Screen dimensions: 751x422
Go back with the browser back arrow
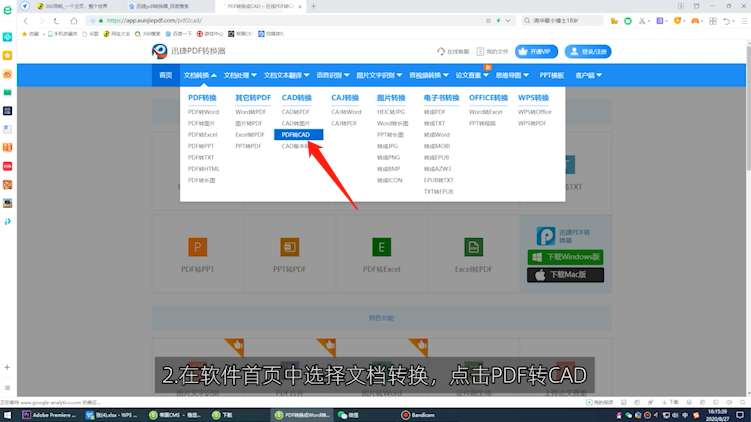click(26, 21)
